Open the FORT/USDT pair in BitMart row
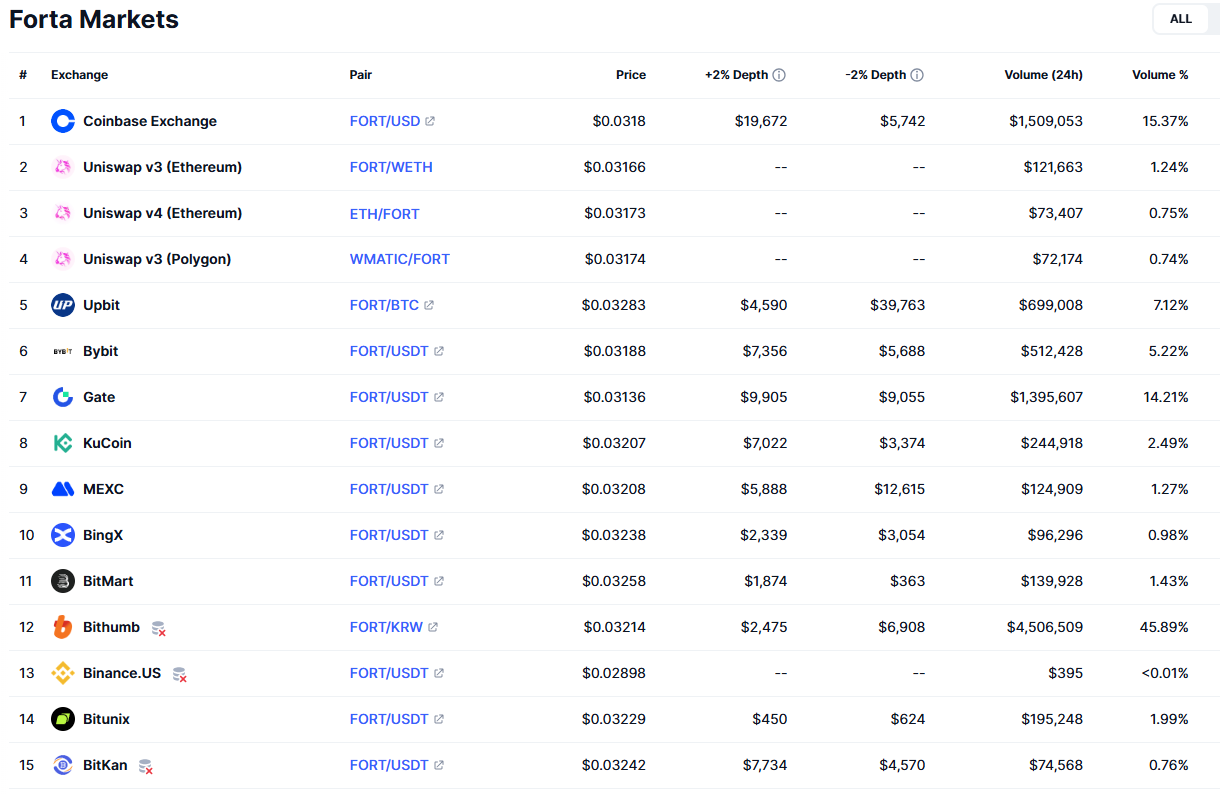Viewport: 1220px width, 794px height. (x=389, y=581)
